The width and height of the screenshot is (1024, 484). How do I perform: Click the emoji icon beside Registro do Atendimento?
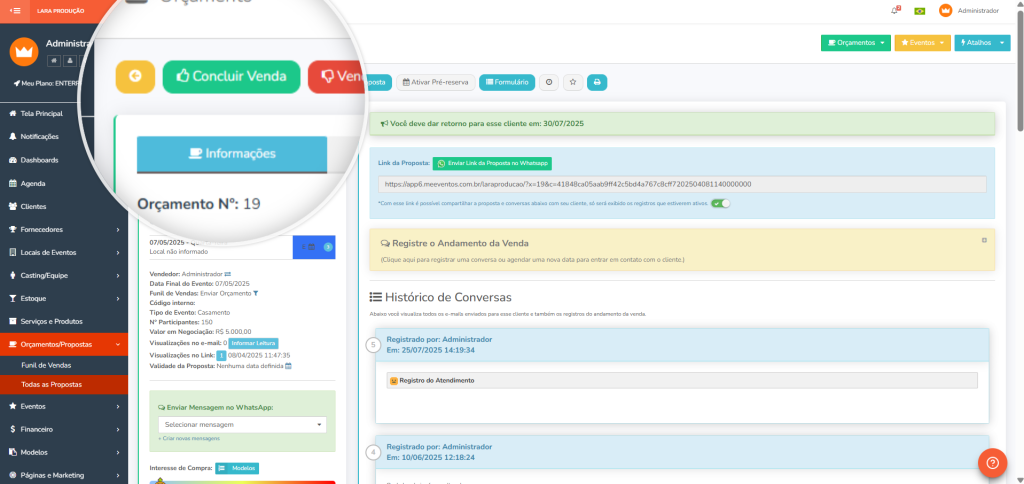394,380
